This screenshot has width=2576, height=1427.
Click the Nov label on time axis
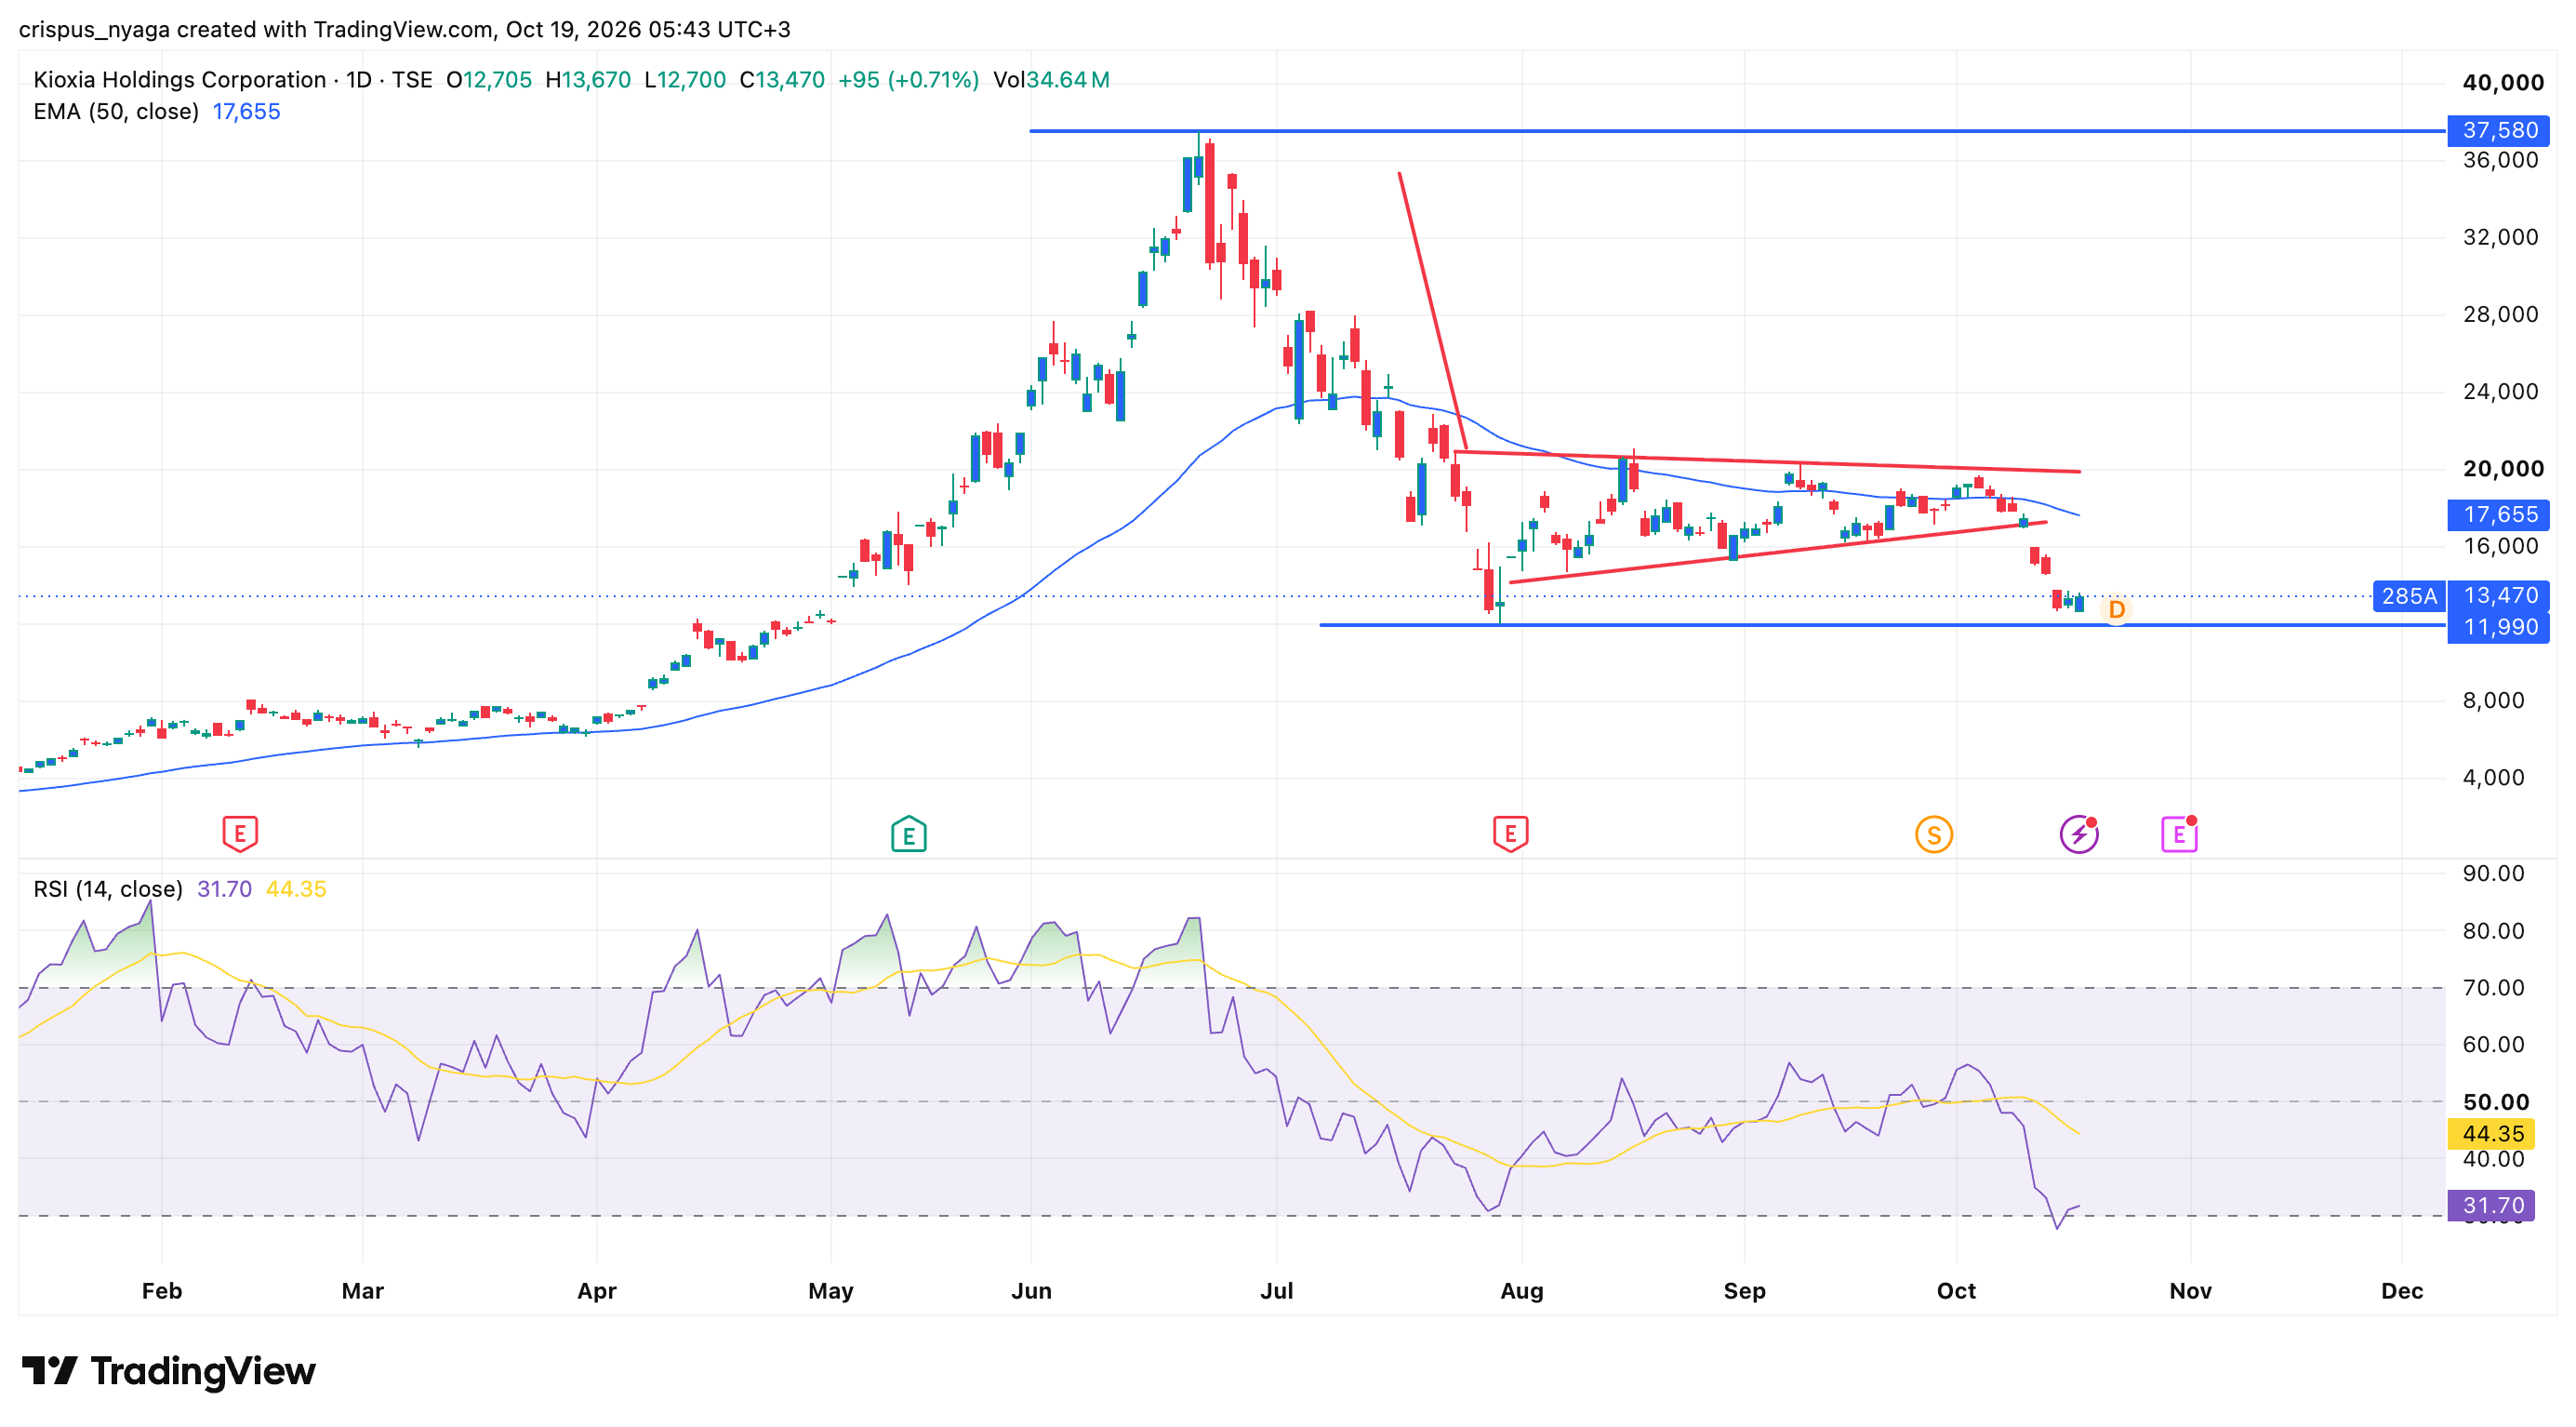click(2190, 1290)
